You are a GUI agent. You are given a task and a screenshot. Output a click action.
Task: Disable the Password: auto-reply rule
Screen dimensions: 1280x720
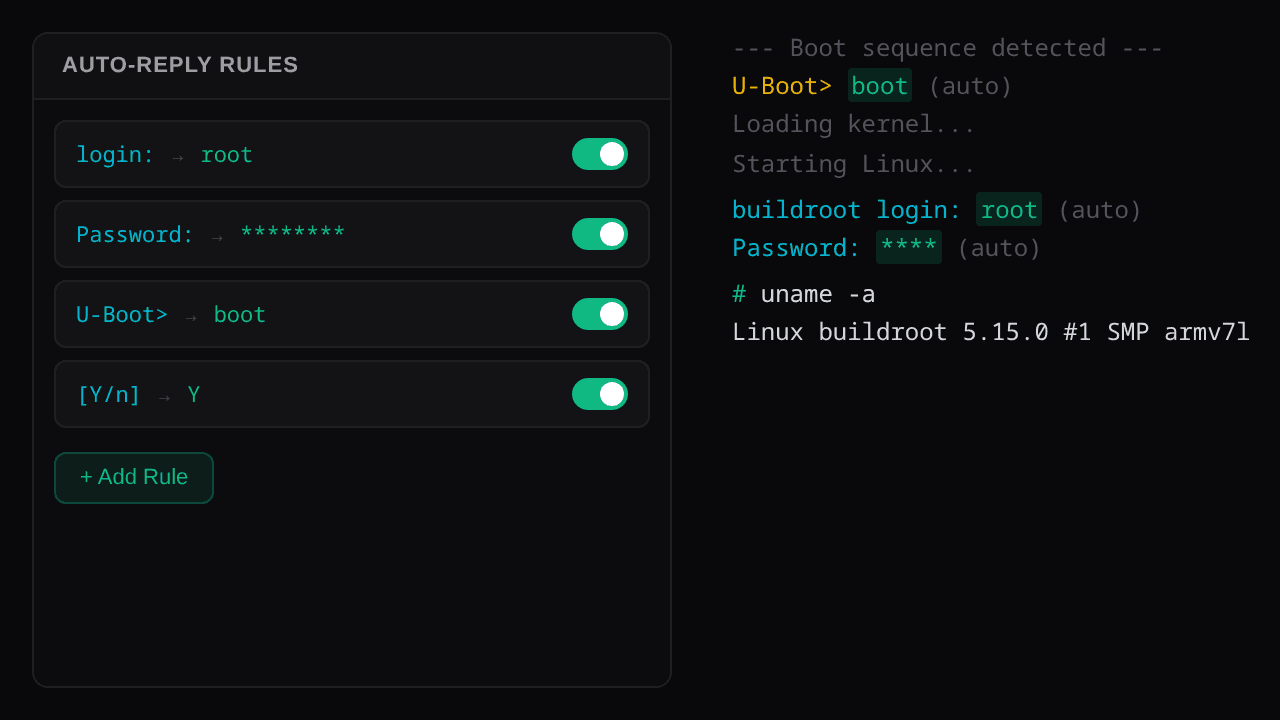(x=599, y=234)
